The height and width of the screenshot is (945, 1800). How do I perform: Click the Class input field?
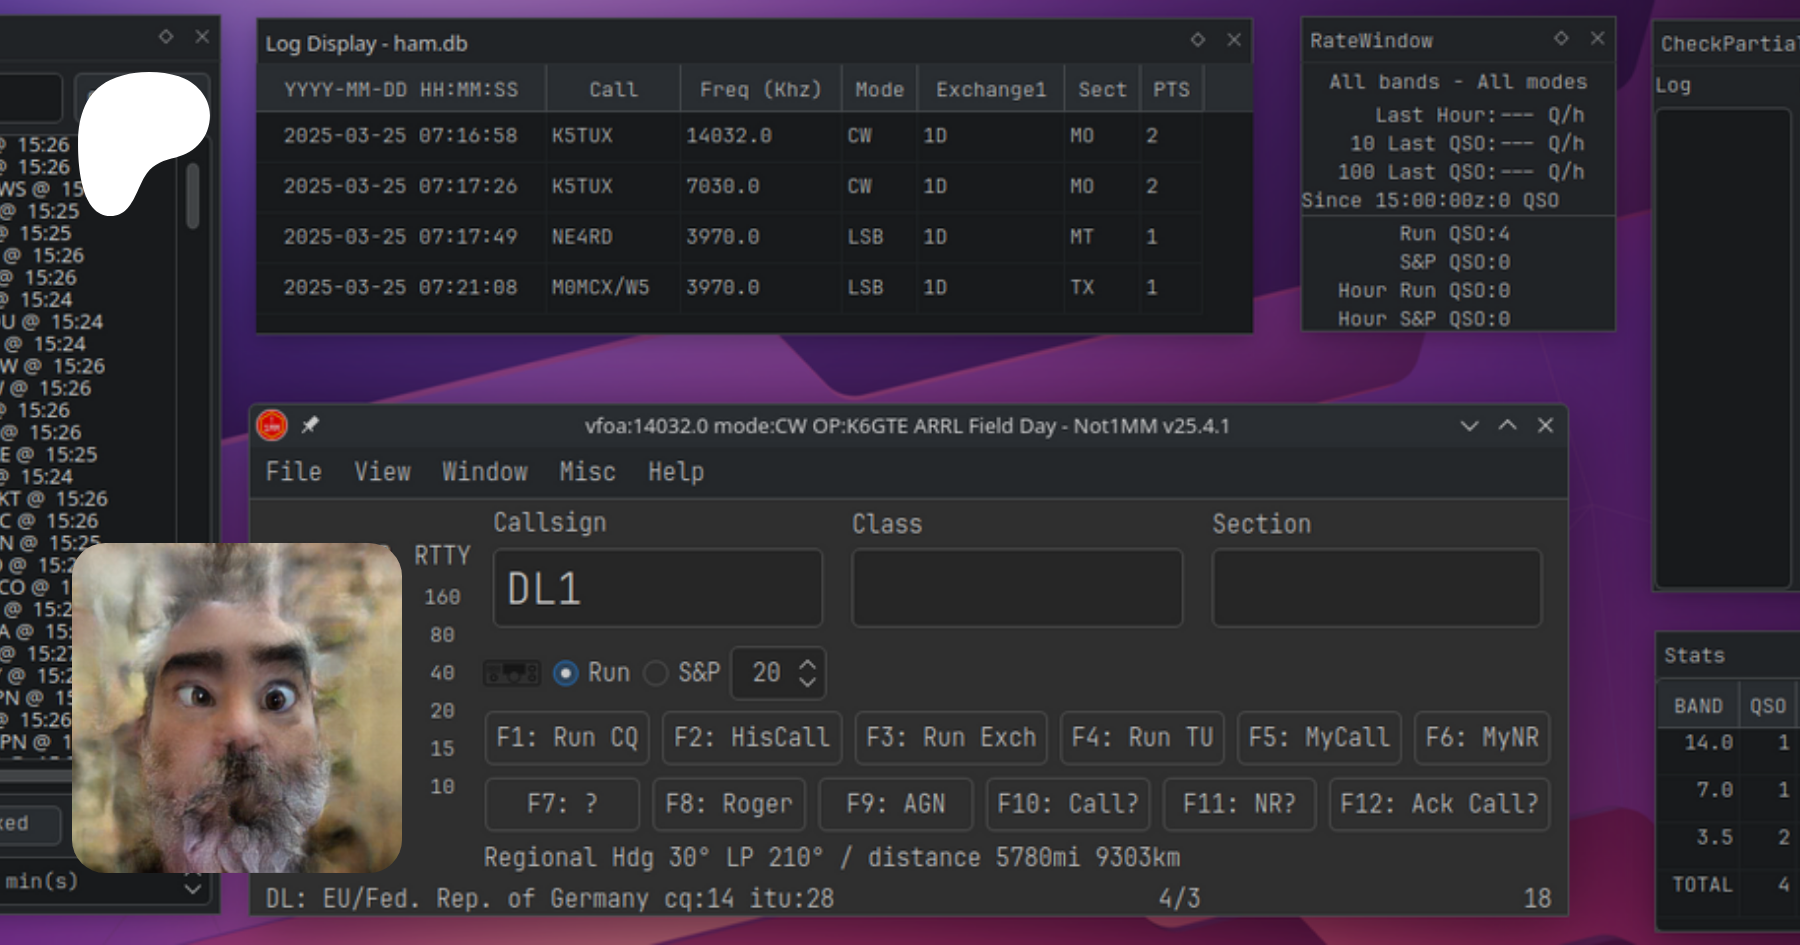(x=1016, y=588)
